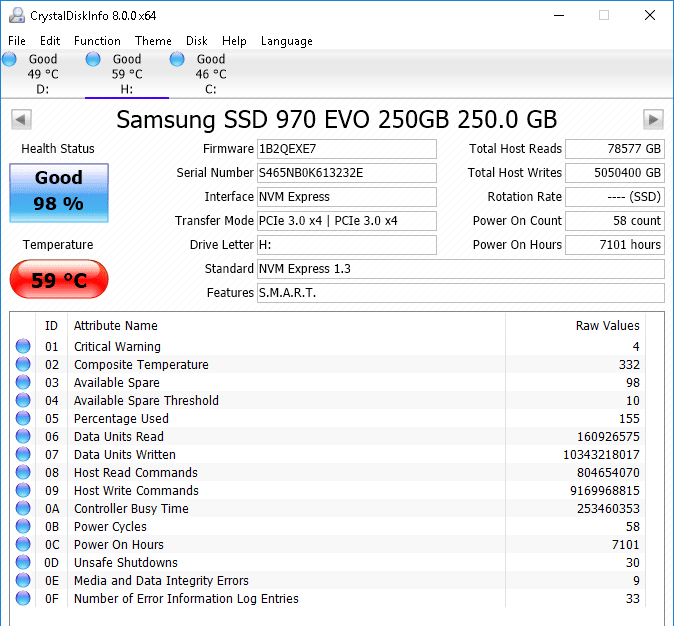Screen dimensions: 674x626
Task: Select the C: drive tab
Action: (211, 74)
